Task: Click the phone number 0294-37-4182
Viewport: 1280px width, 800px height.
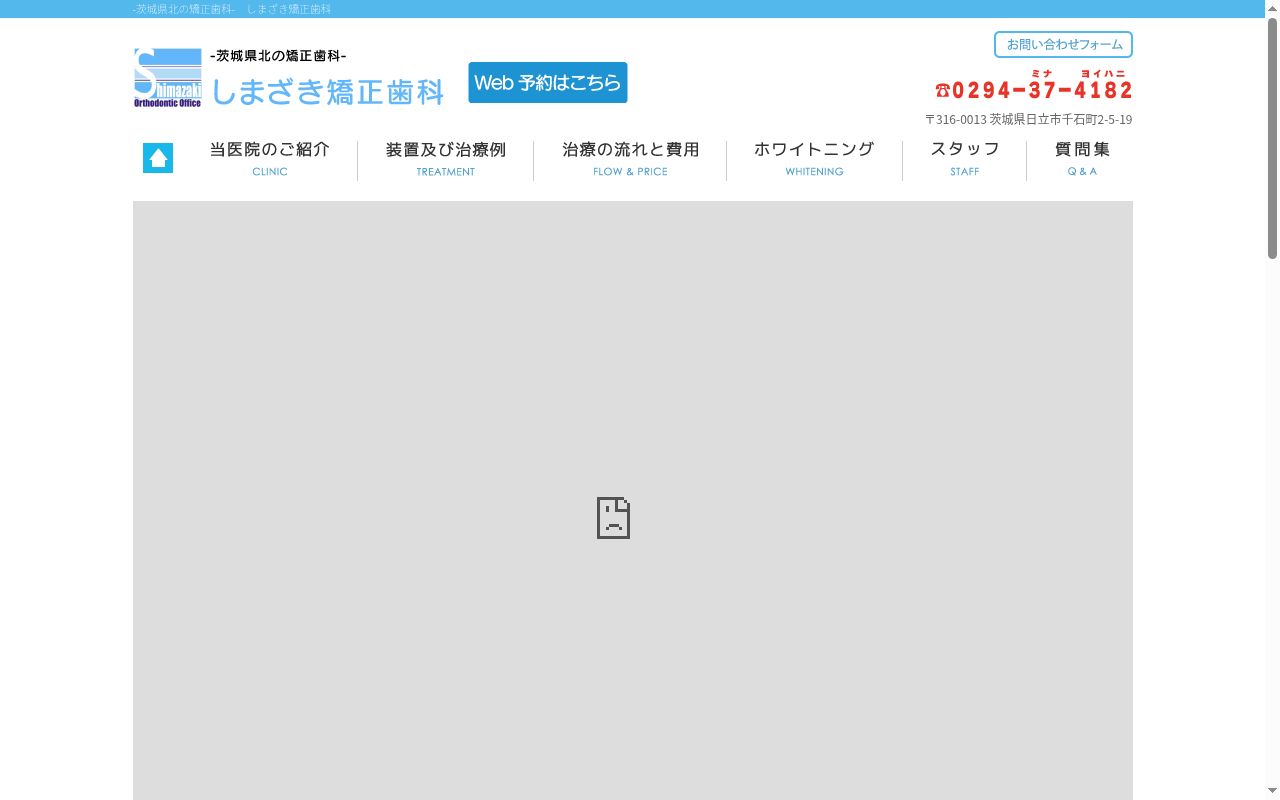Action: tap(1034, 90)
